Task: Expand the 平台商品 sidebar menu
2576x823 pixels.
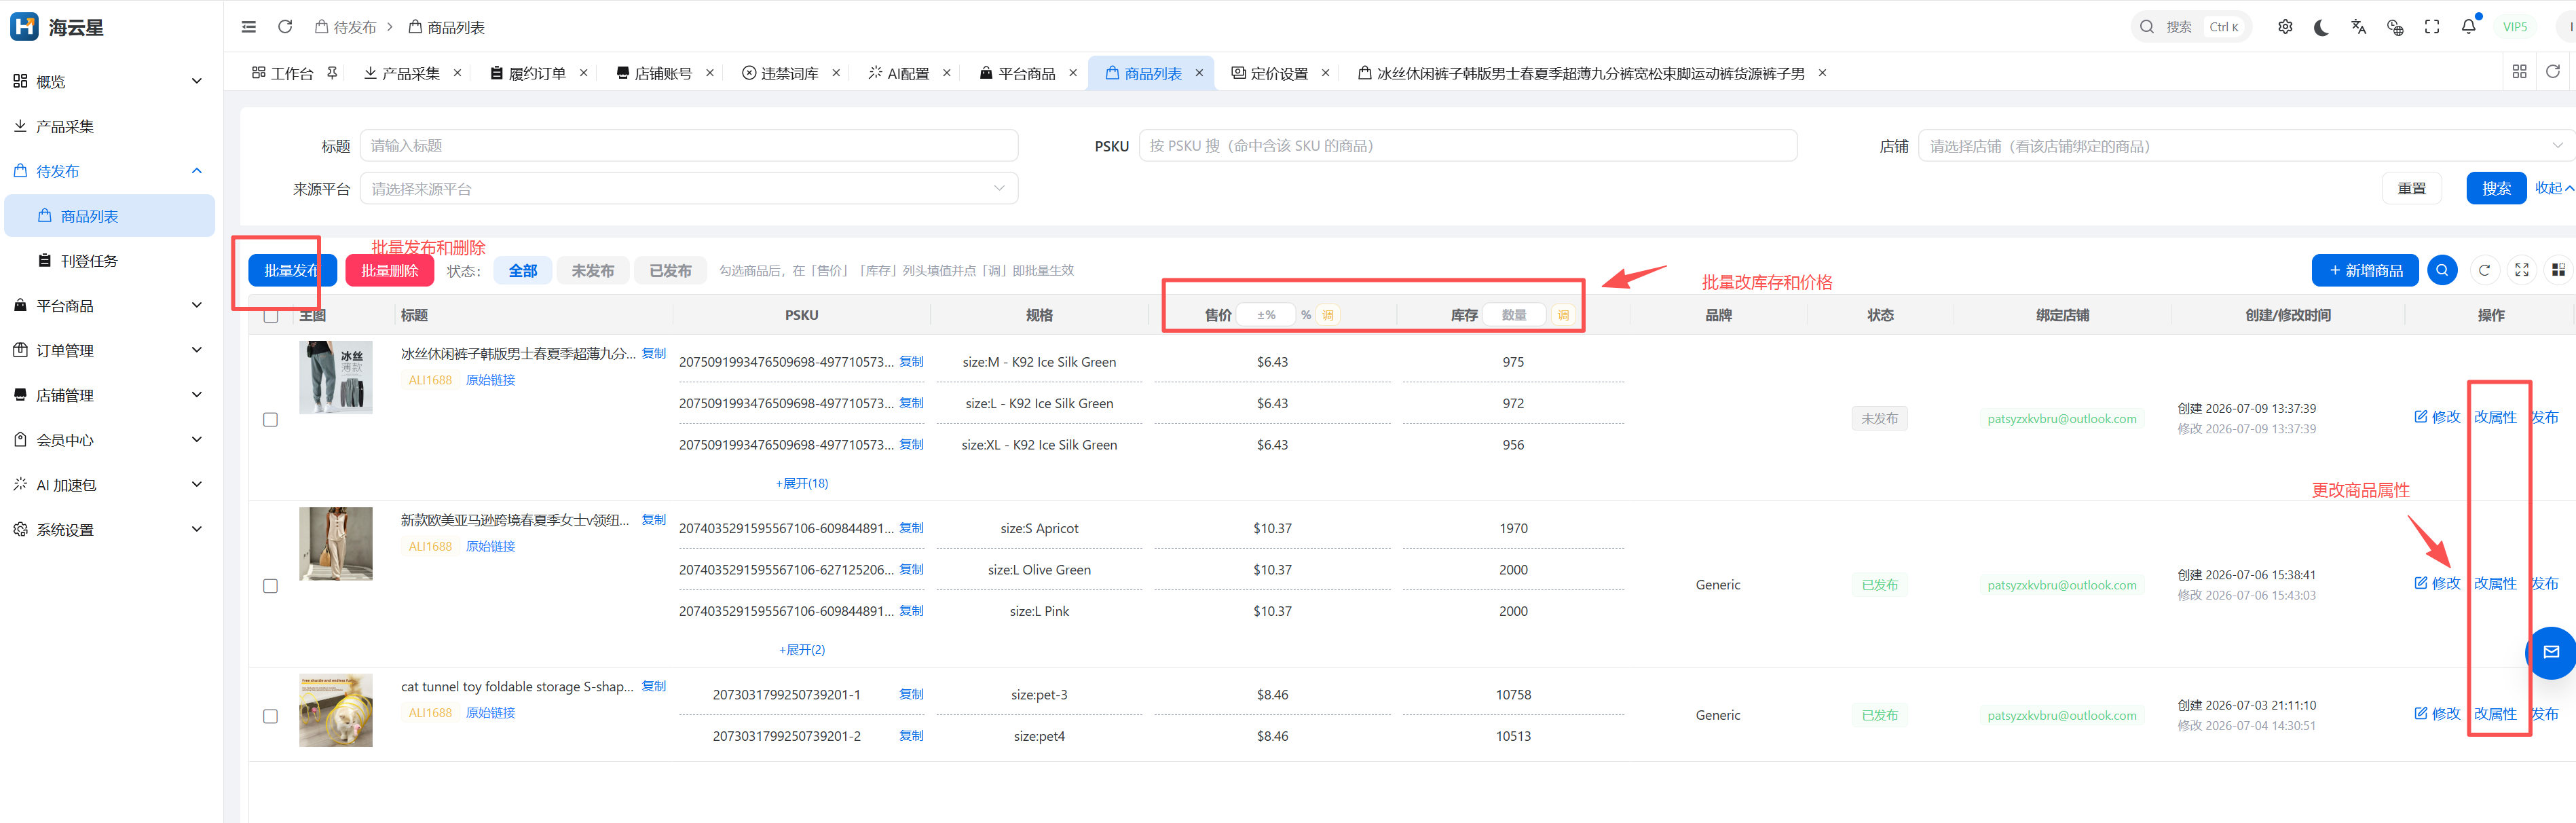Action: click(108, 306)
